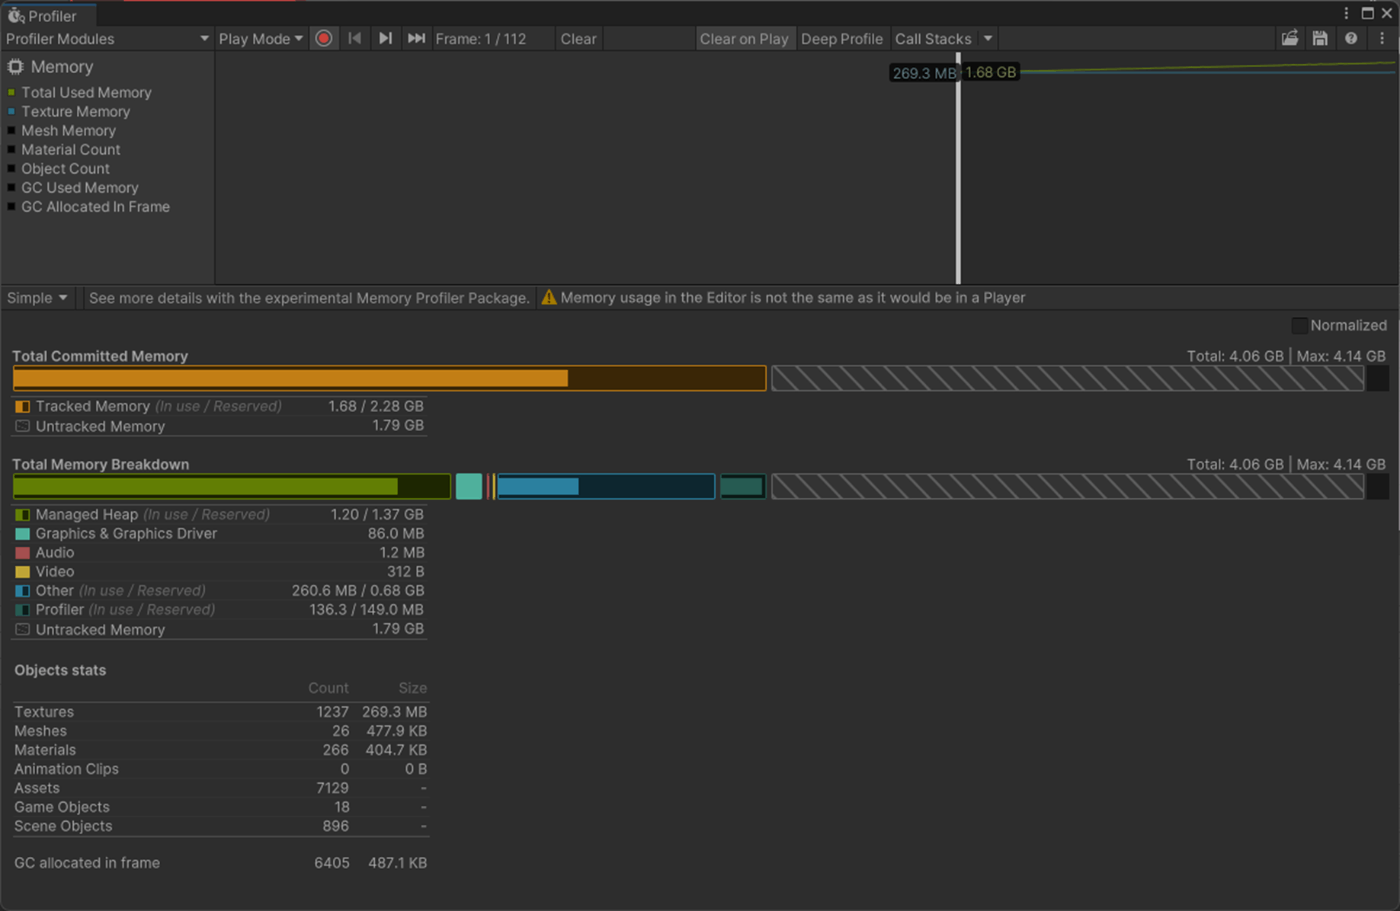Click the Clear button
Screen dimensions: 1400x911
578,38
